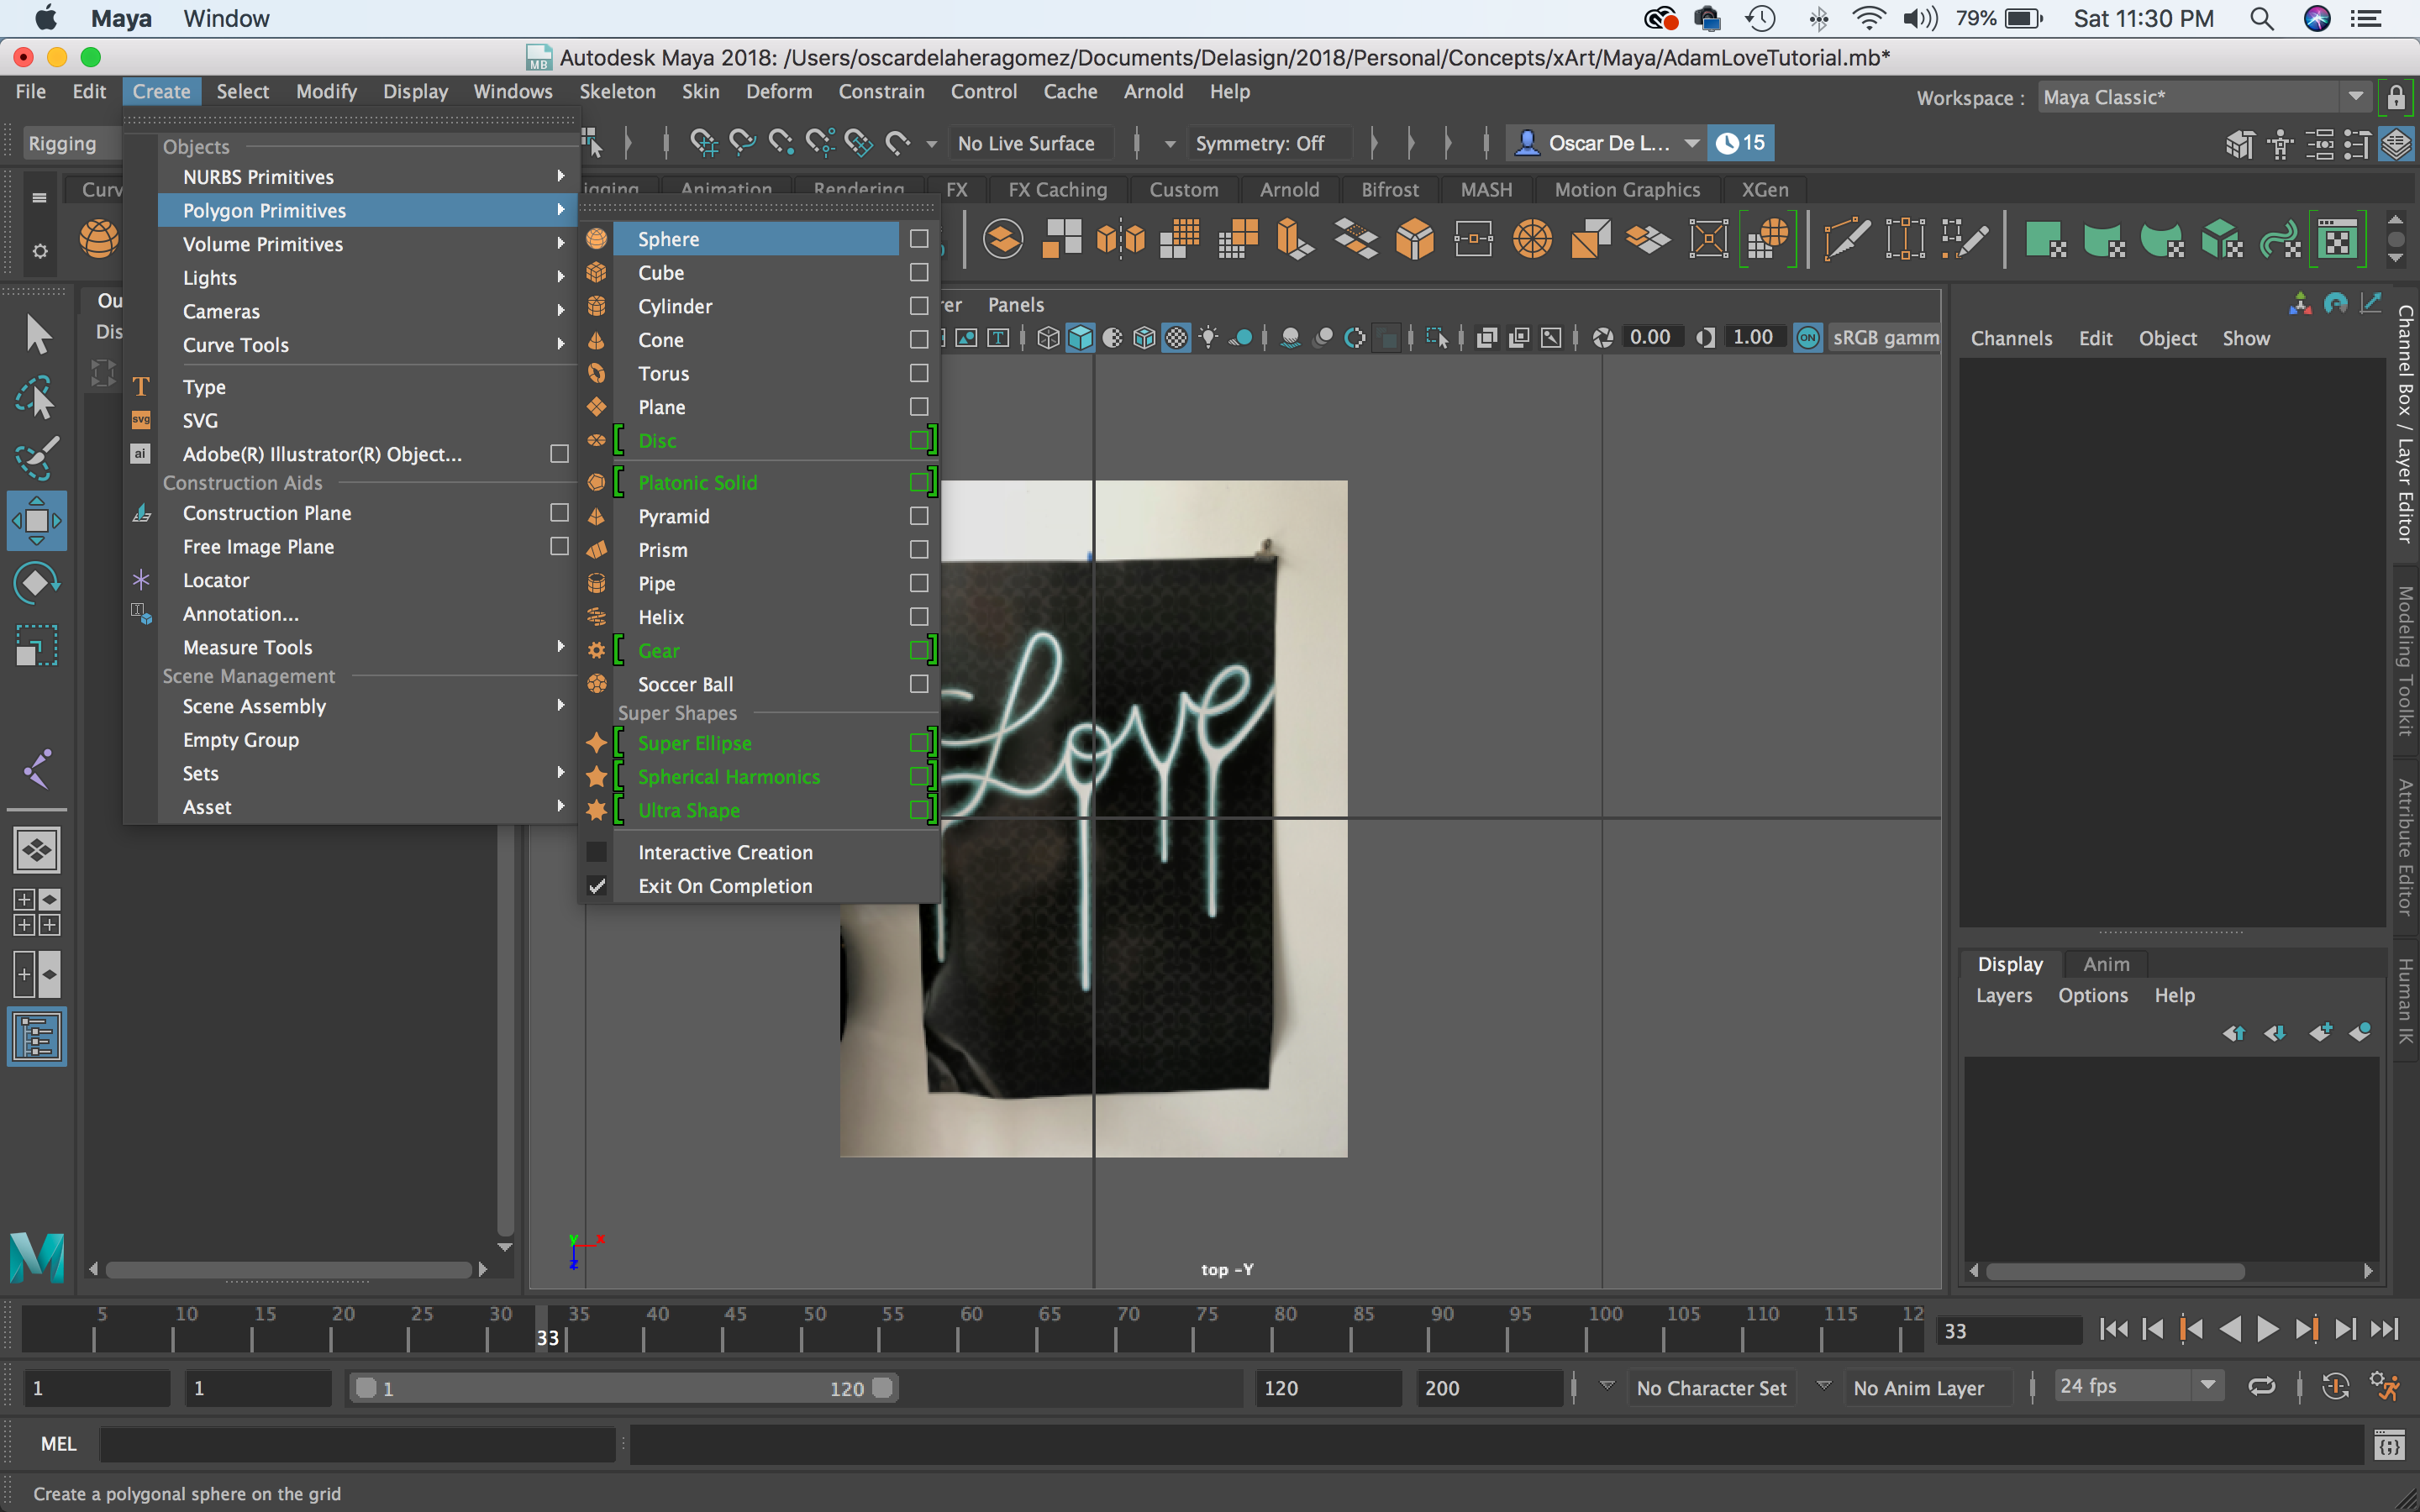This screenshot has height=1512, width=2420.
Task: Open Construction Plane options box
Action: (560, 513)
